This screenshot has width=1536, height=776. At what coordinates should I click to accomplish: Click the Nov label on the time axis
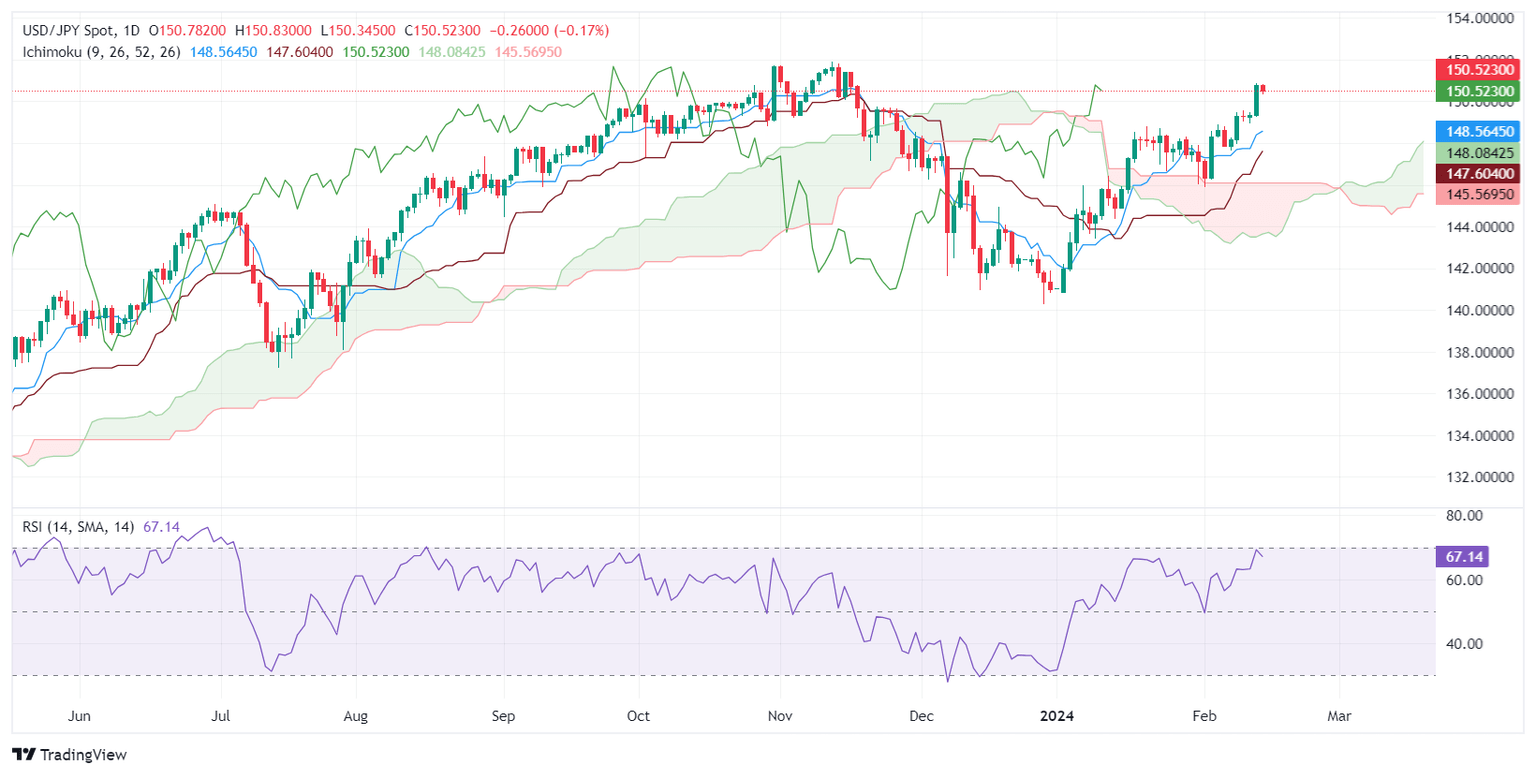coord(781,716)
